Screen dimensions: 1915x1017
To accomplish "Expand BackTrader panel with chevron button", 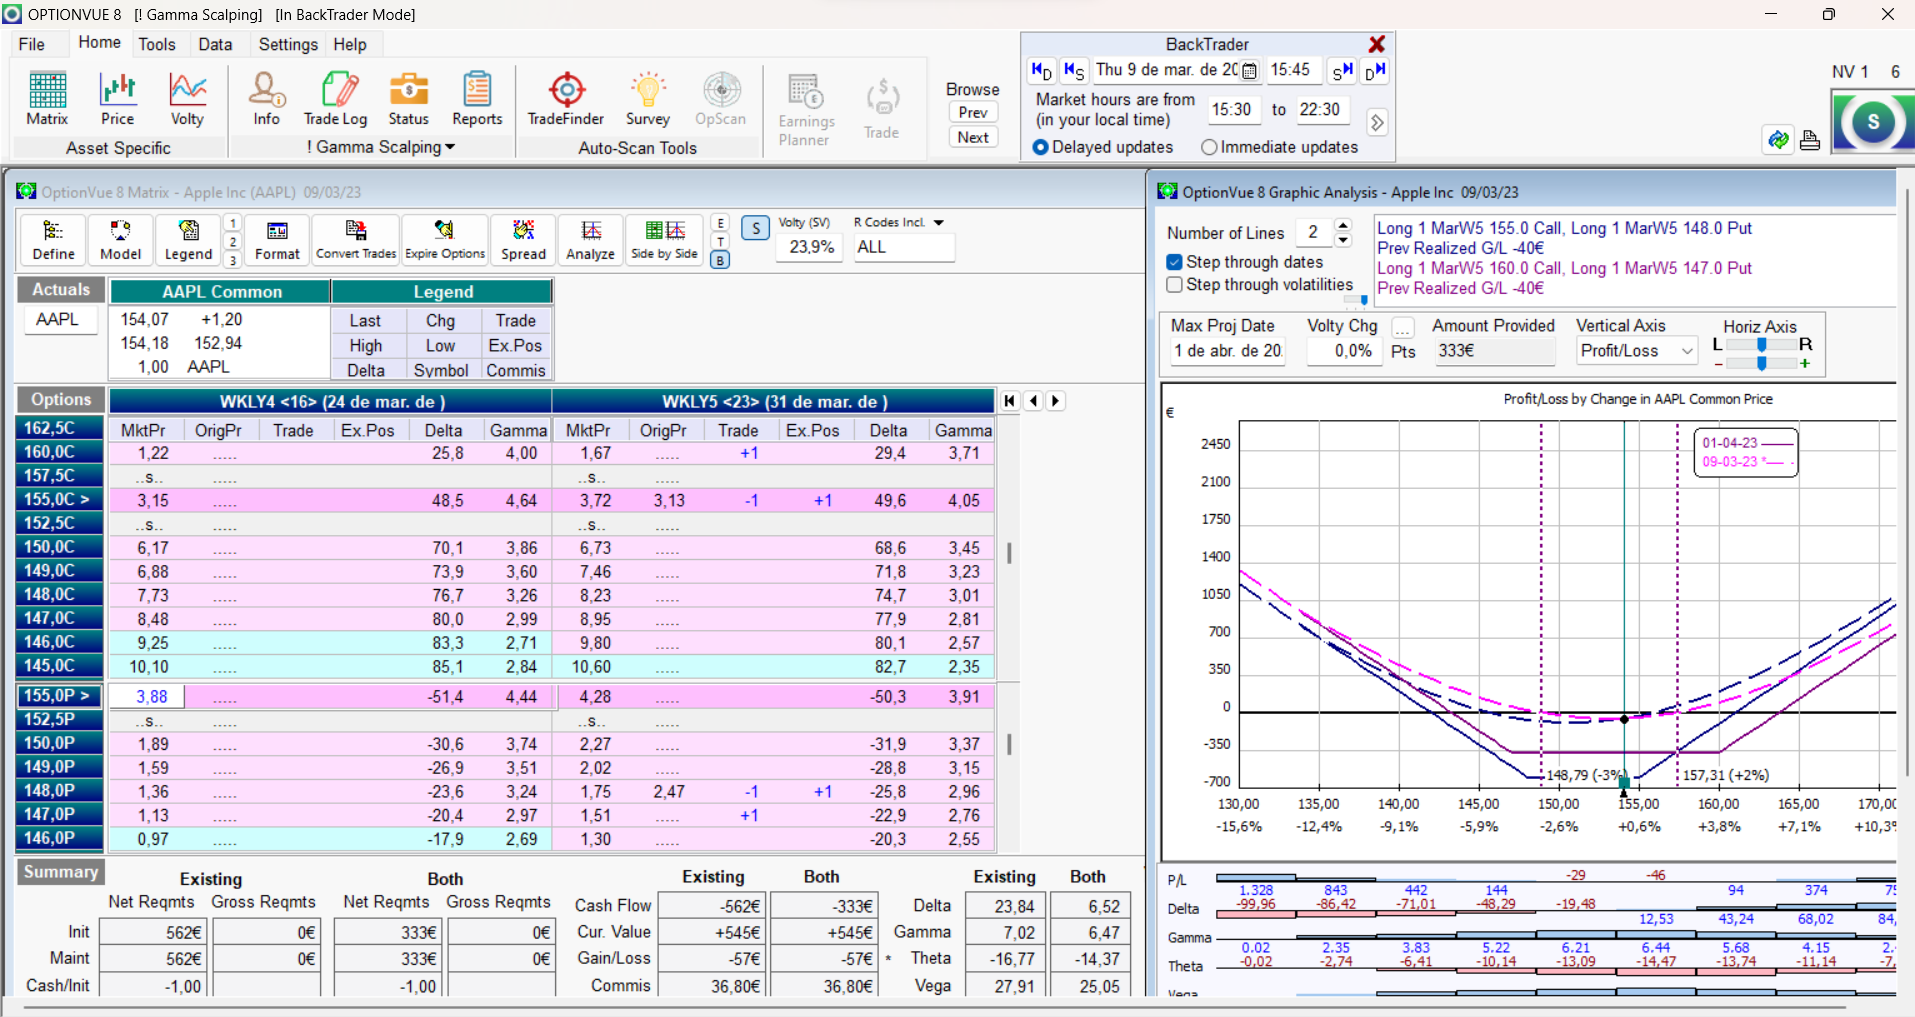I will coord(1377,122).
